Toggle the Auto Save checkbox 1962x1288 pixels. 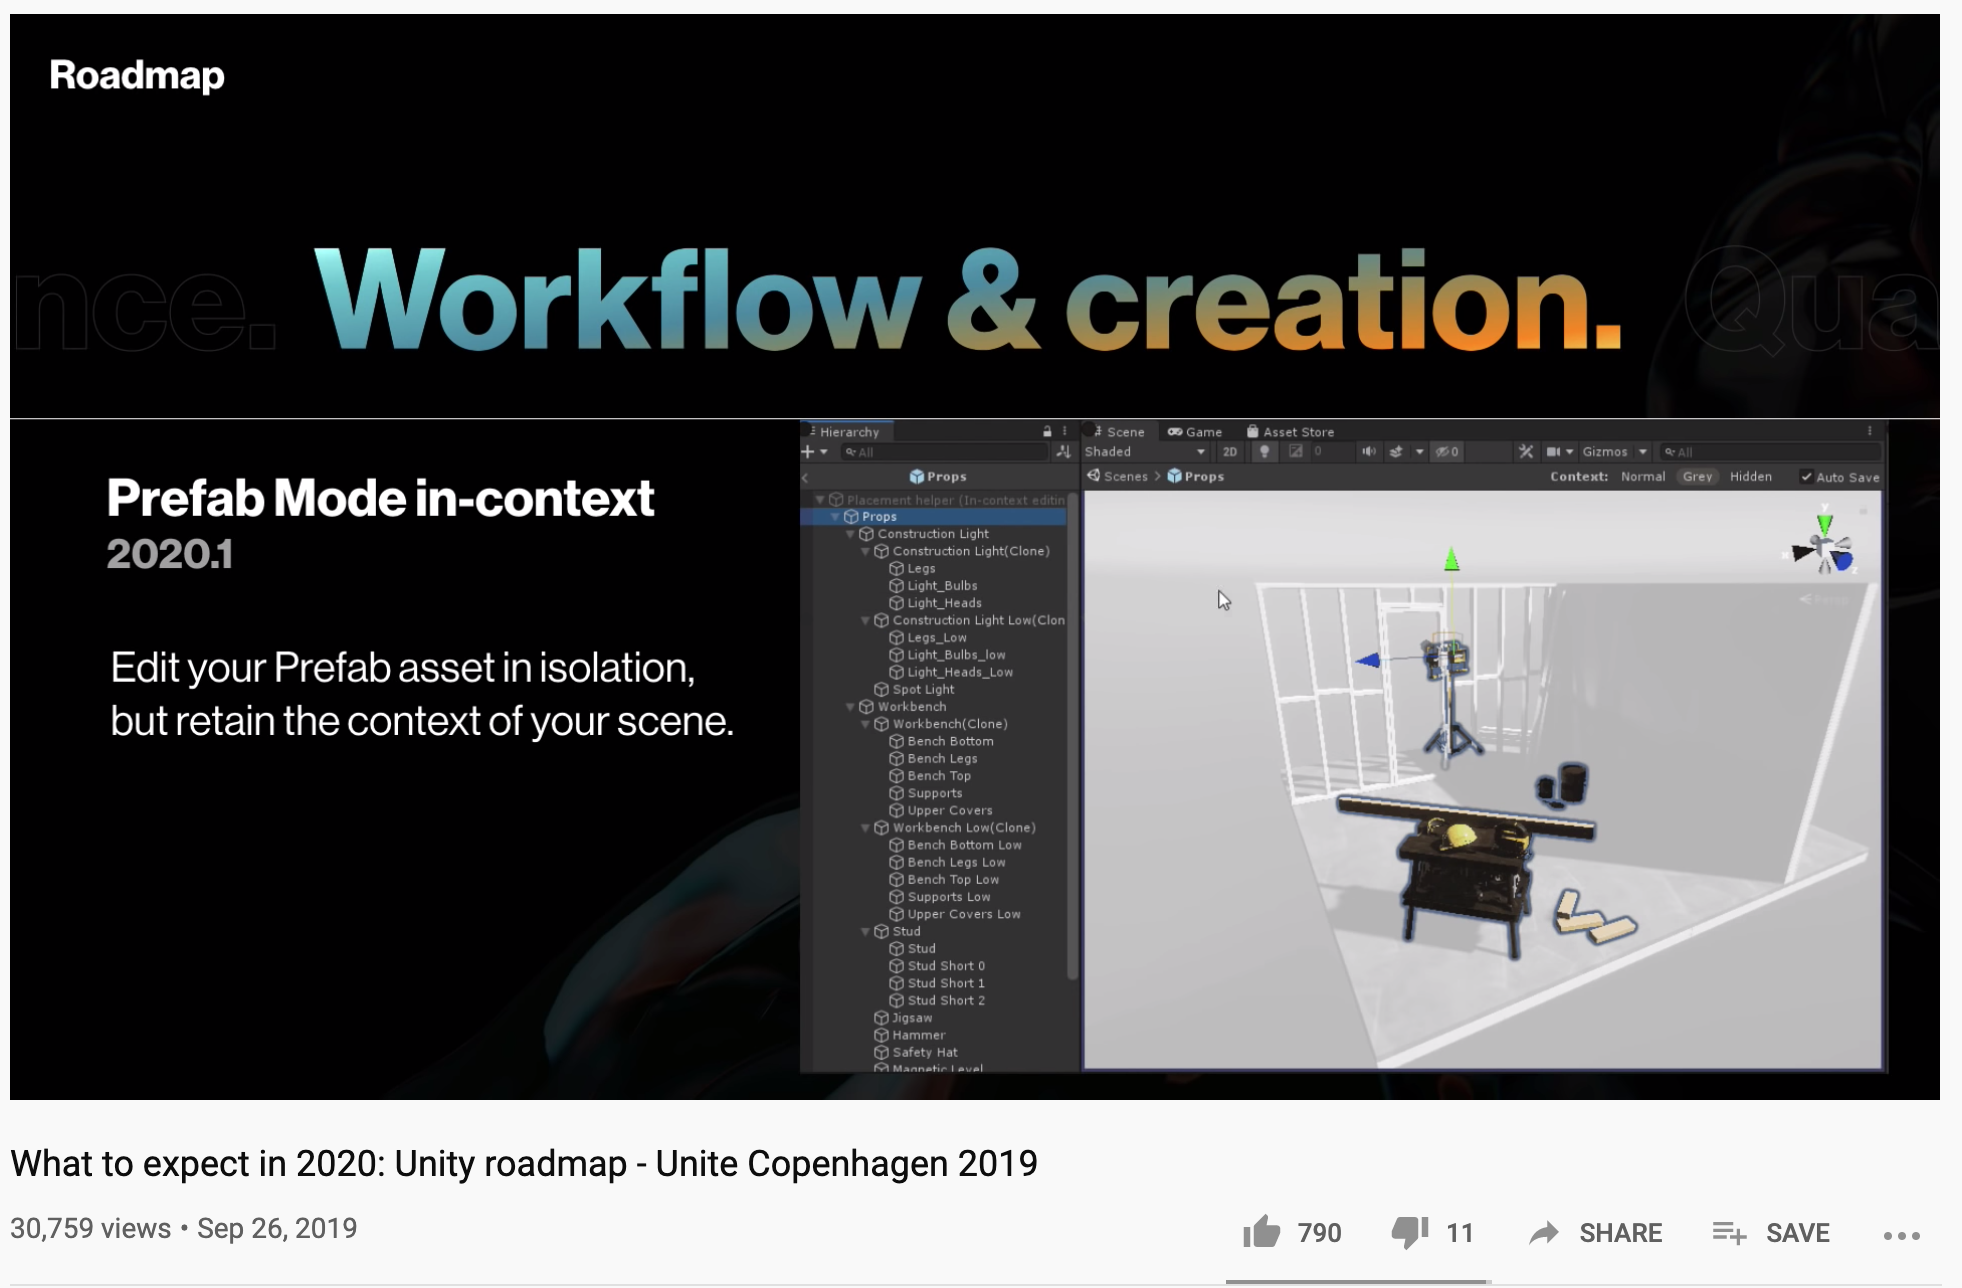1806,477
